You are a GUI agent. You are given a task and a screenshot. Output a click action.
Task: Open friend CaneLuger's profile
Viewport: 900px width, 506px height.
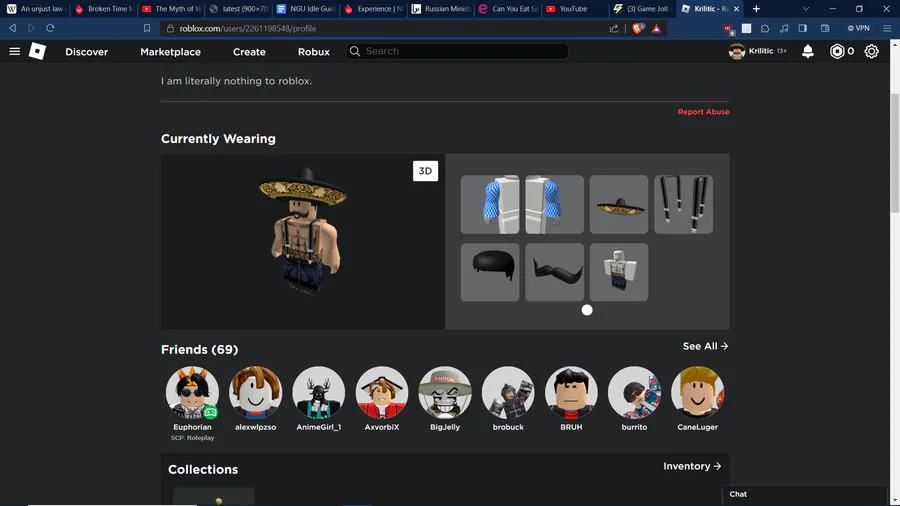click(x=697, y=392)
